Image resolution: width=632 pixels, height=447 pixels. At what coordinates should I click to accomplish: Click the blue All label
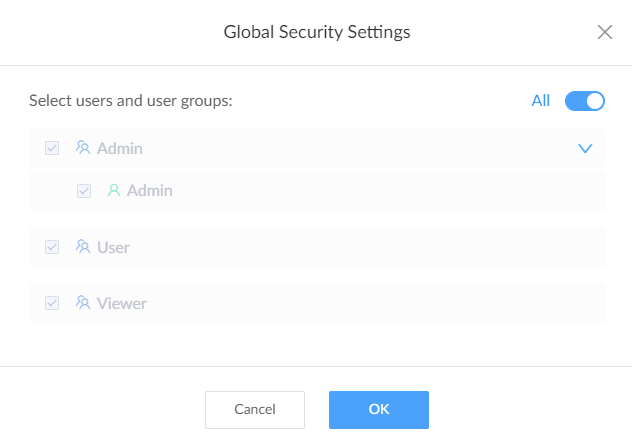541,101
